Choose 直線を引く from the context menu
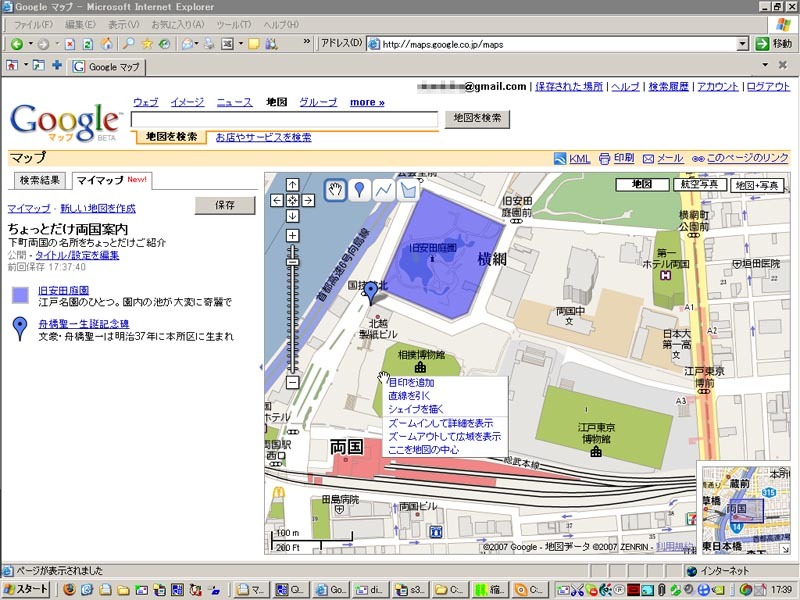The width and height of the screenshot is (800, 600). click(409, 396)
